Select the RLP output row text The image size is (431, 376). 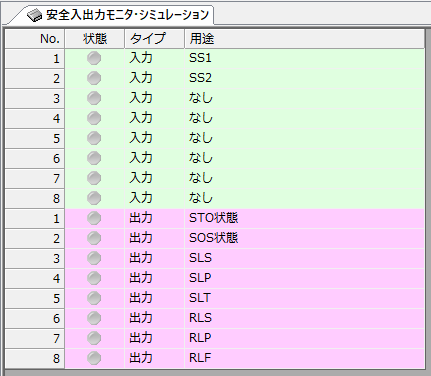[200, 338]
